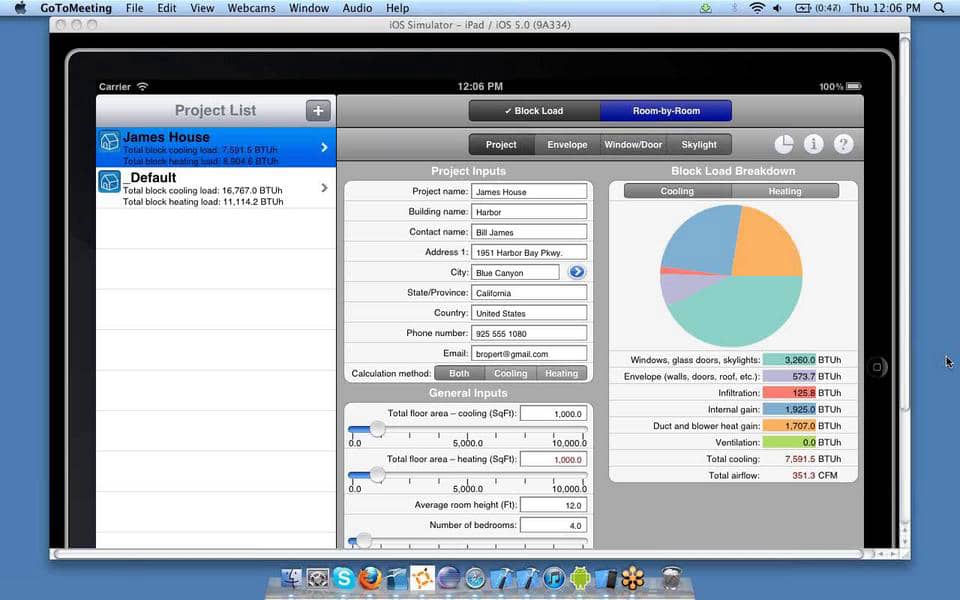Open the View menu

(202, 8)
